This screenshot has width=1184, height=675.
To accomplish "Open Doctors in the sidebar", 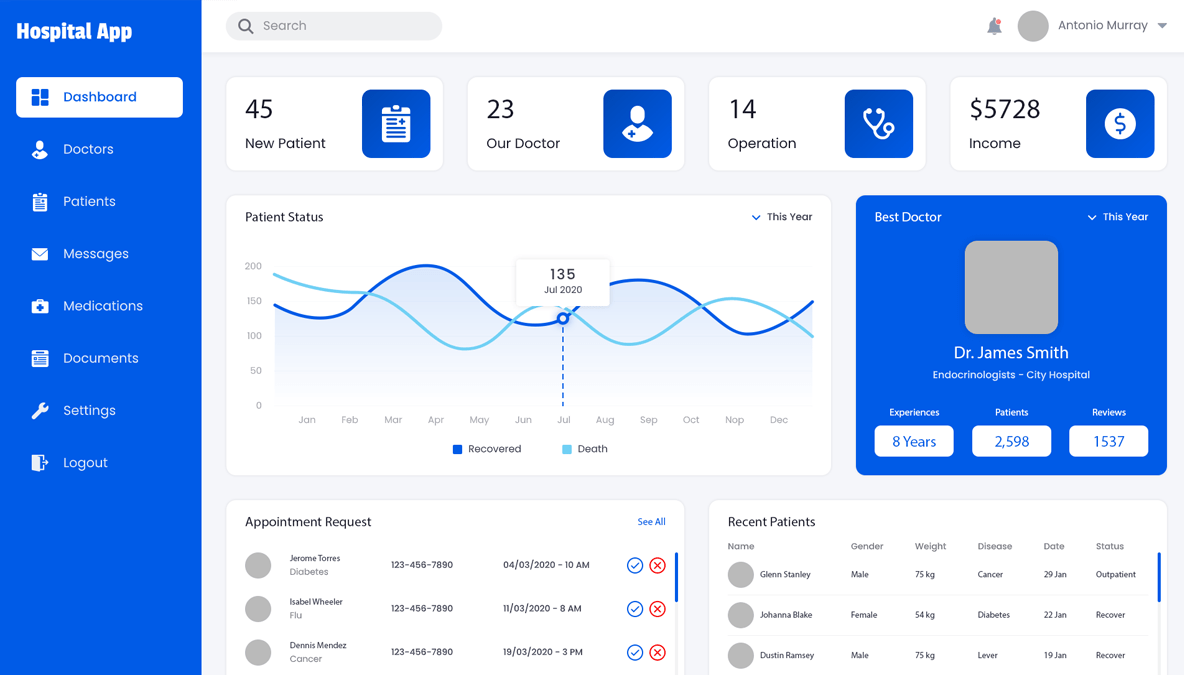I will (x=88, y=150).
